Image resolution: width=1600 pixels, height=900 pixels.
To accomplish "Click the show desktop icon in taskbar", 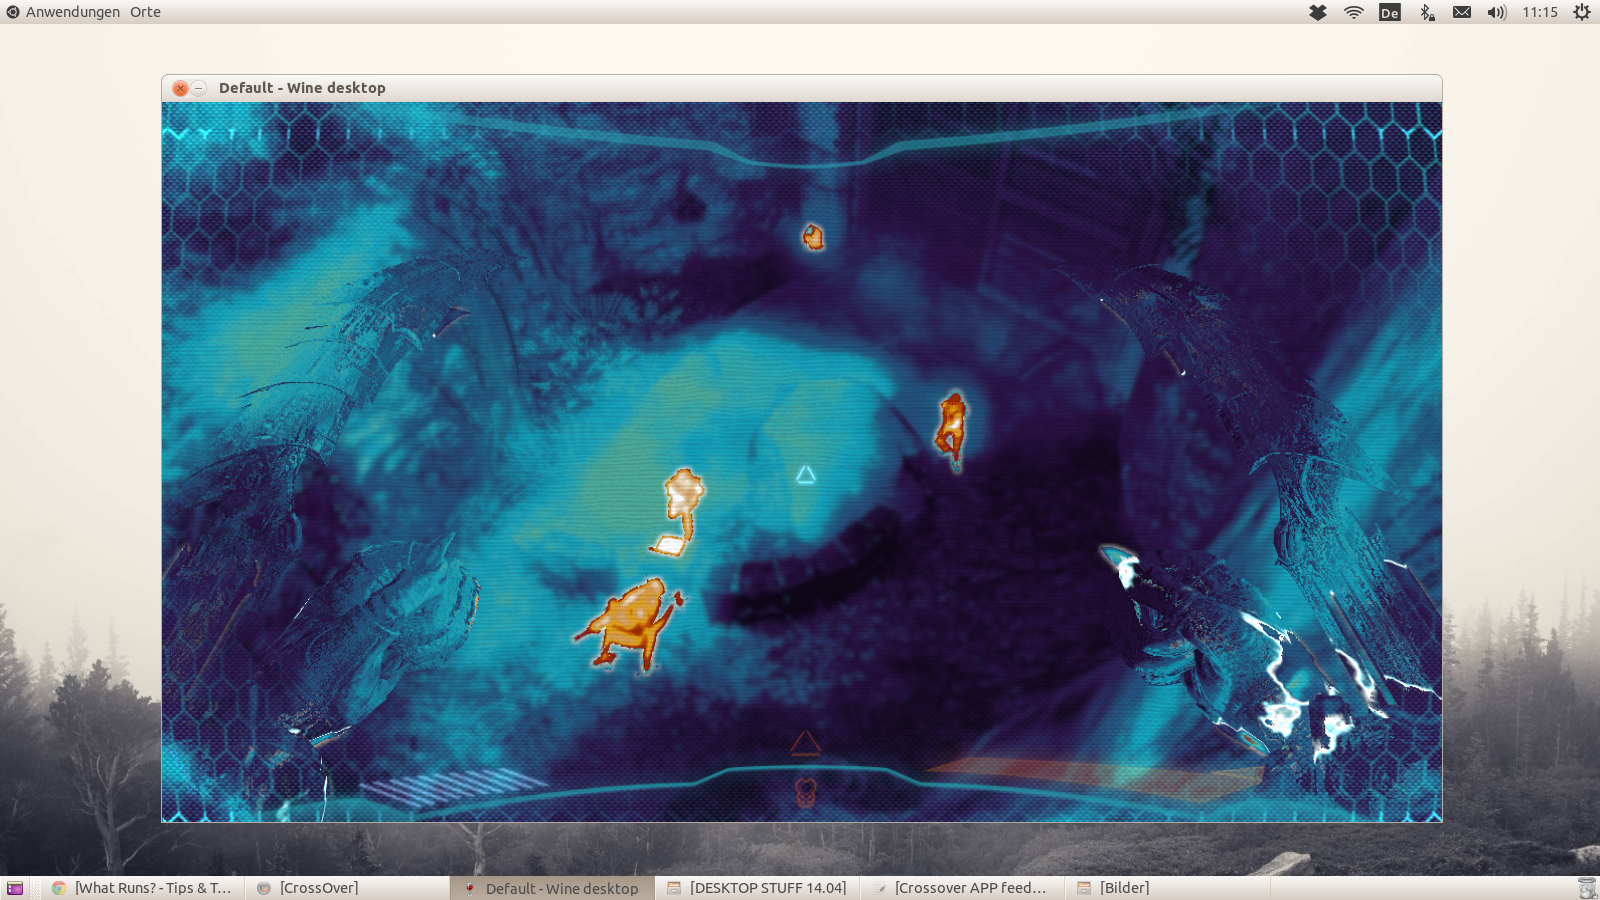I will point(15,888).
